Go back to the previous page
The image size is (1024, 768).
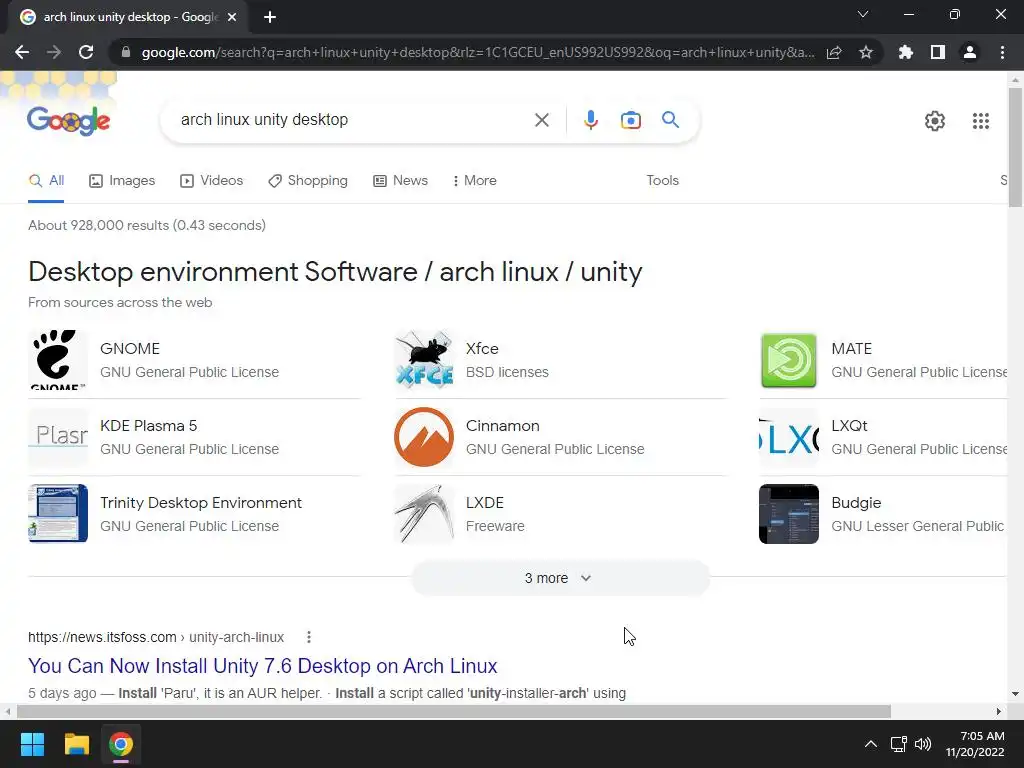point(22,52)
